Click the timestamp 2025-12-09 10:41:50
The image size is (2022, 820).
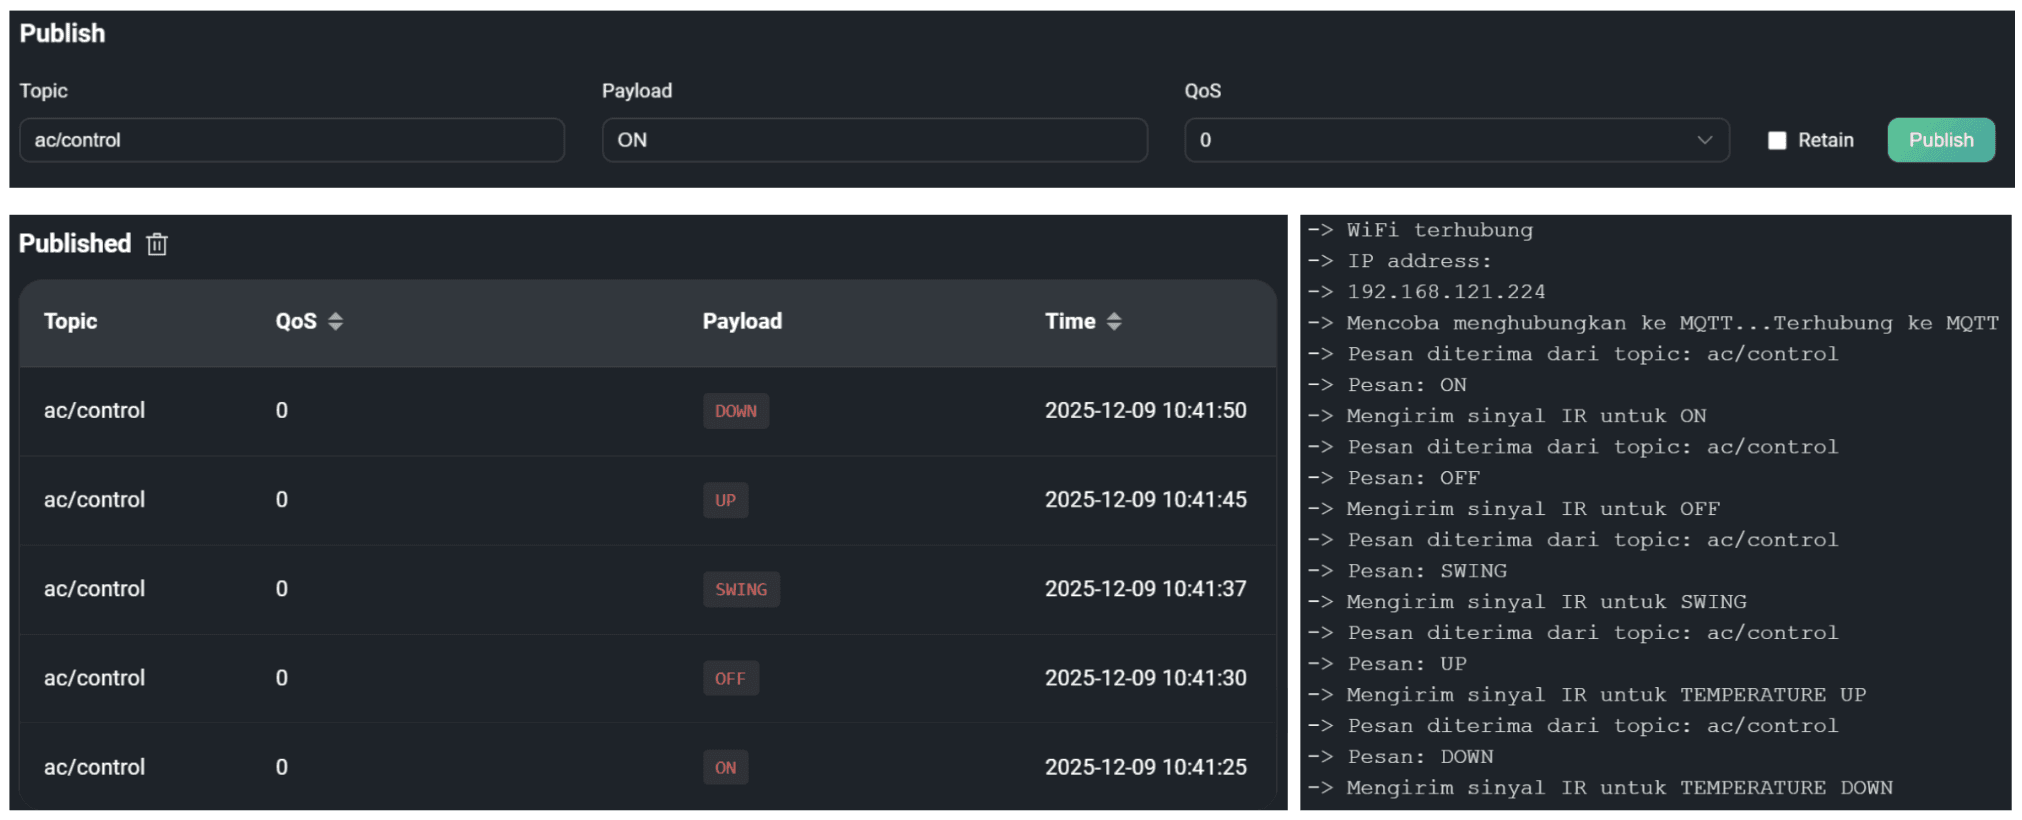coord(1146,411)
